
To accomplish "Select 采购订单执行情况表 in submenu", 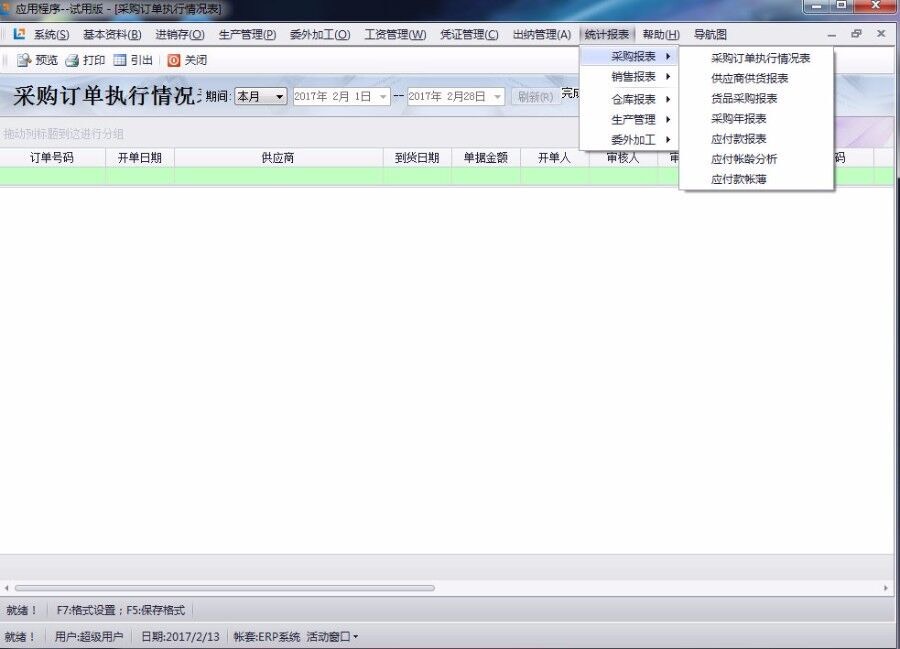I will pos(761,58).
